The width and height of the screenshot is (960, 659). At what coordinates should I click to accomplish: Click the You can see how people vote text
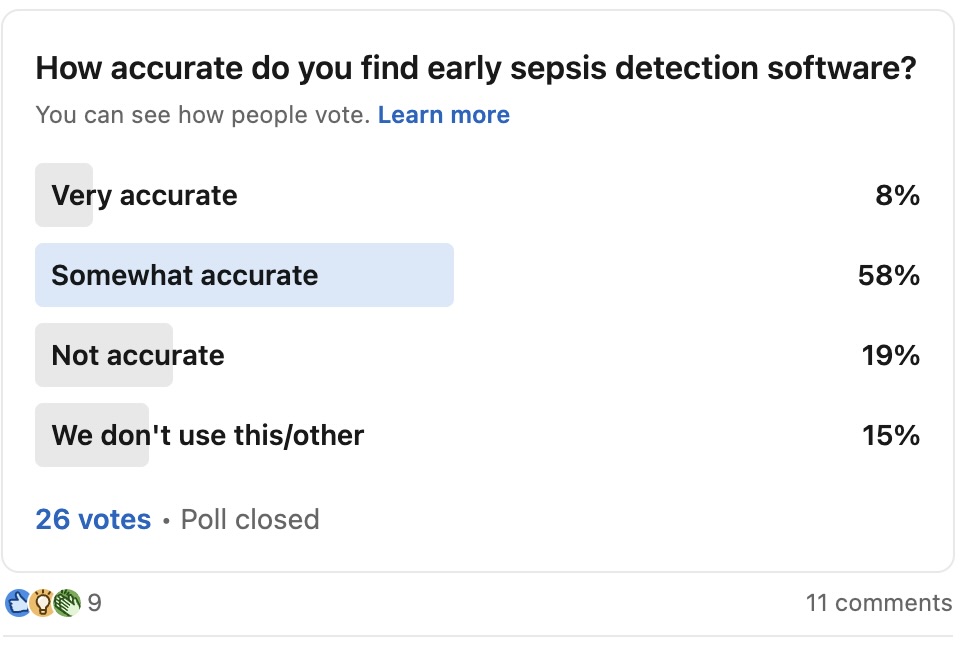point(203,115)
